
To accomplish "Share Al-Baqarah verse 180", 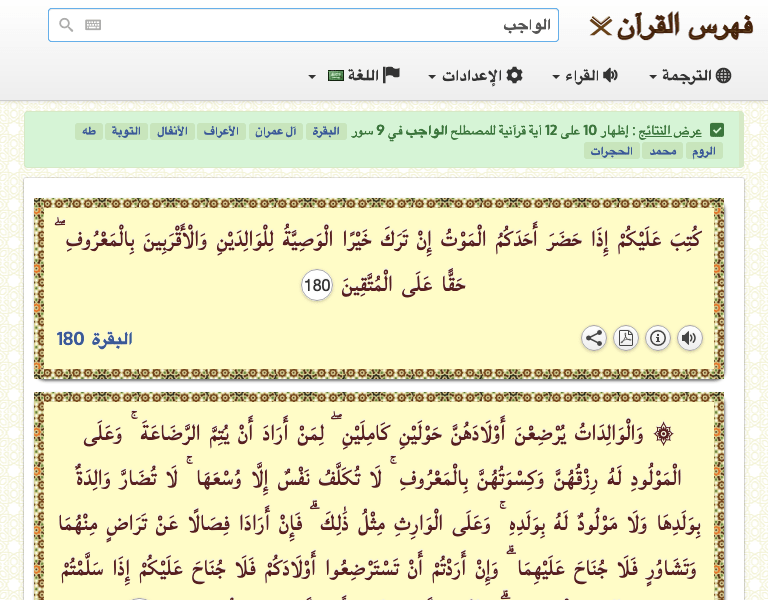I will pos(594,338).
